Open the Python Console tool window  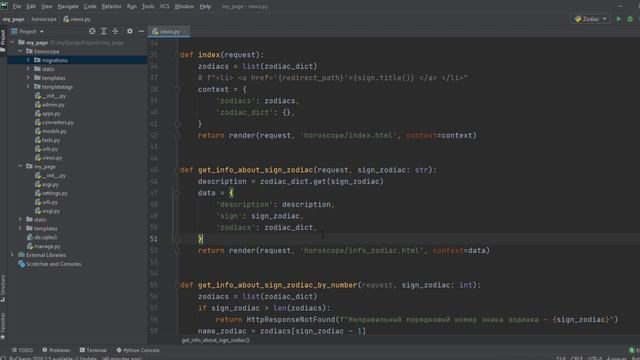point(138,350)
